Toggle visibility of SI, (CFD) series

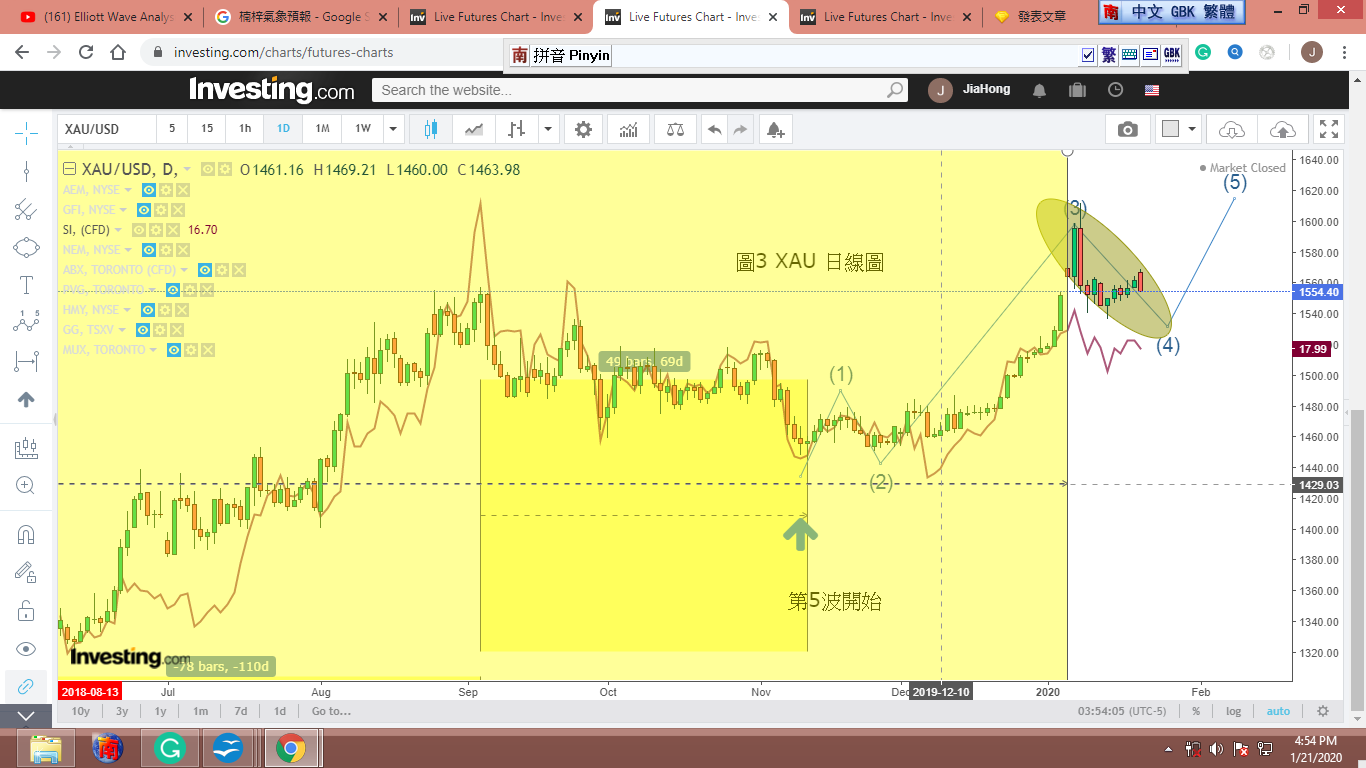coord(139,230)
